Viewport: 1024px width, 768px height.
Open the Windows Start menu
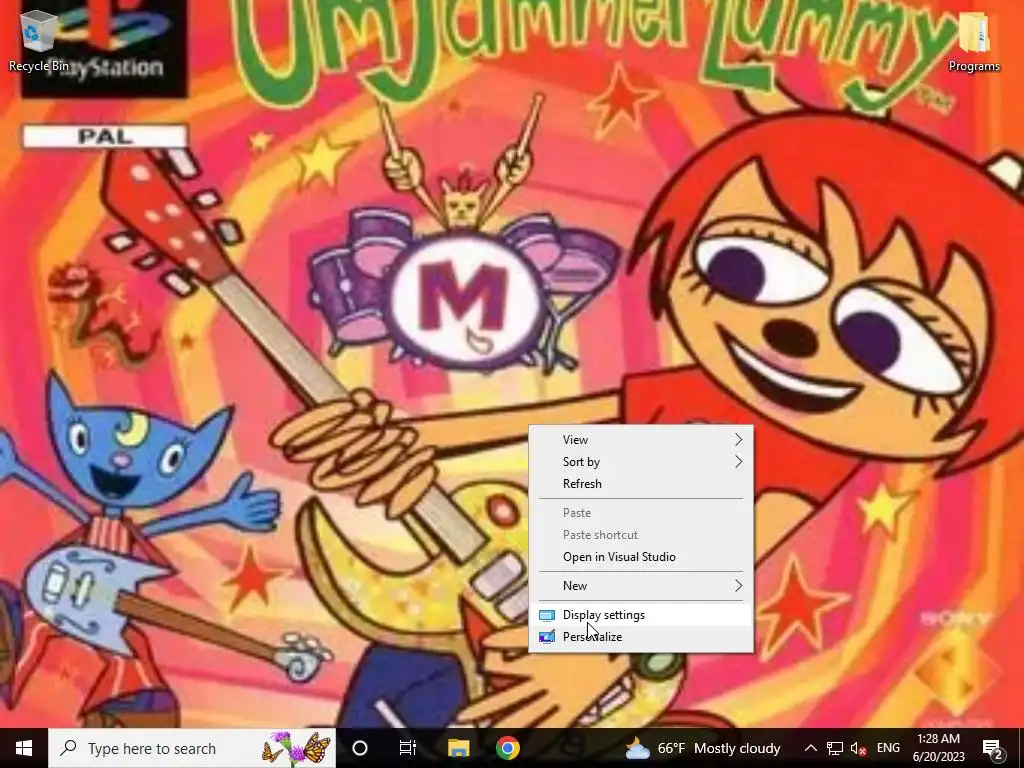coord(24,748)
